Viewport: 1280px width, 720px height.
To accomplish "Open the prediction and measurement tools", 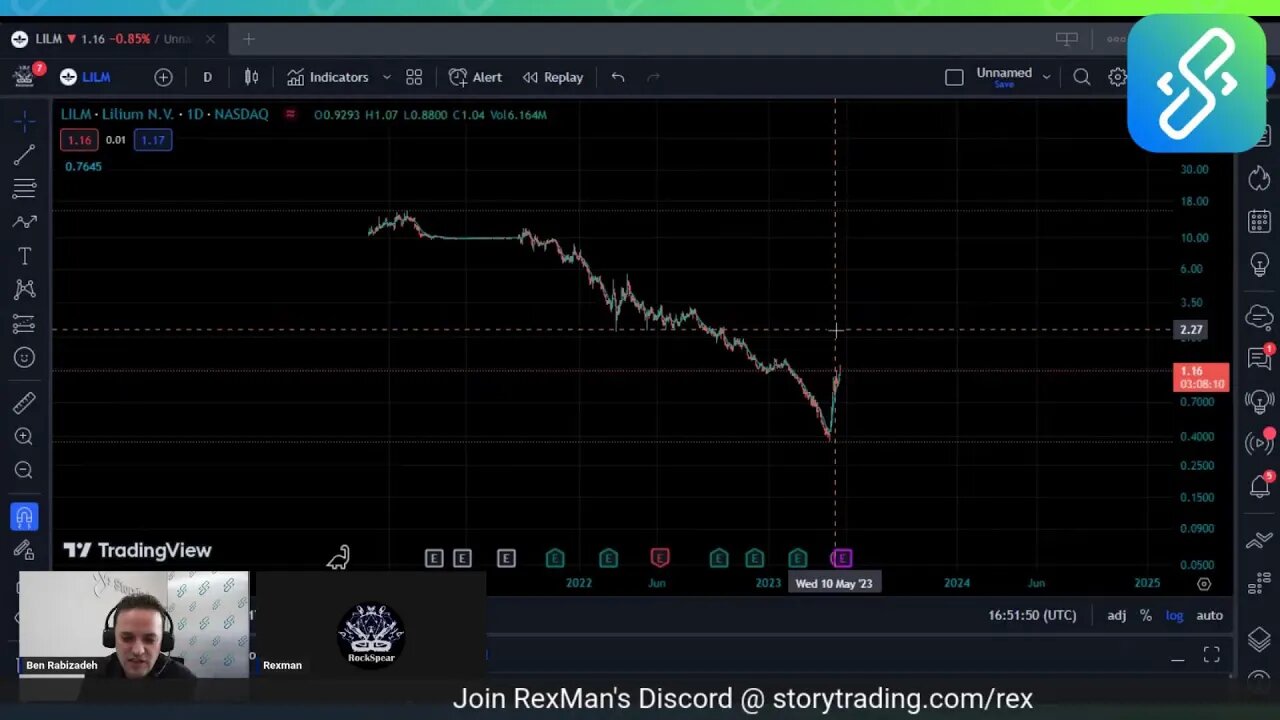I will [x=24, y=290].
